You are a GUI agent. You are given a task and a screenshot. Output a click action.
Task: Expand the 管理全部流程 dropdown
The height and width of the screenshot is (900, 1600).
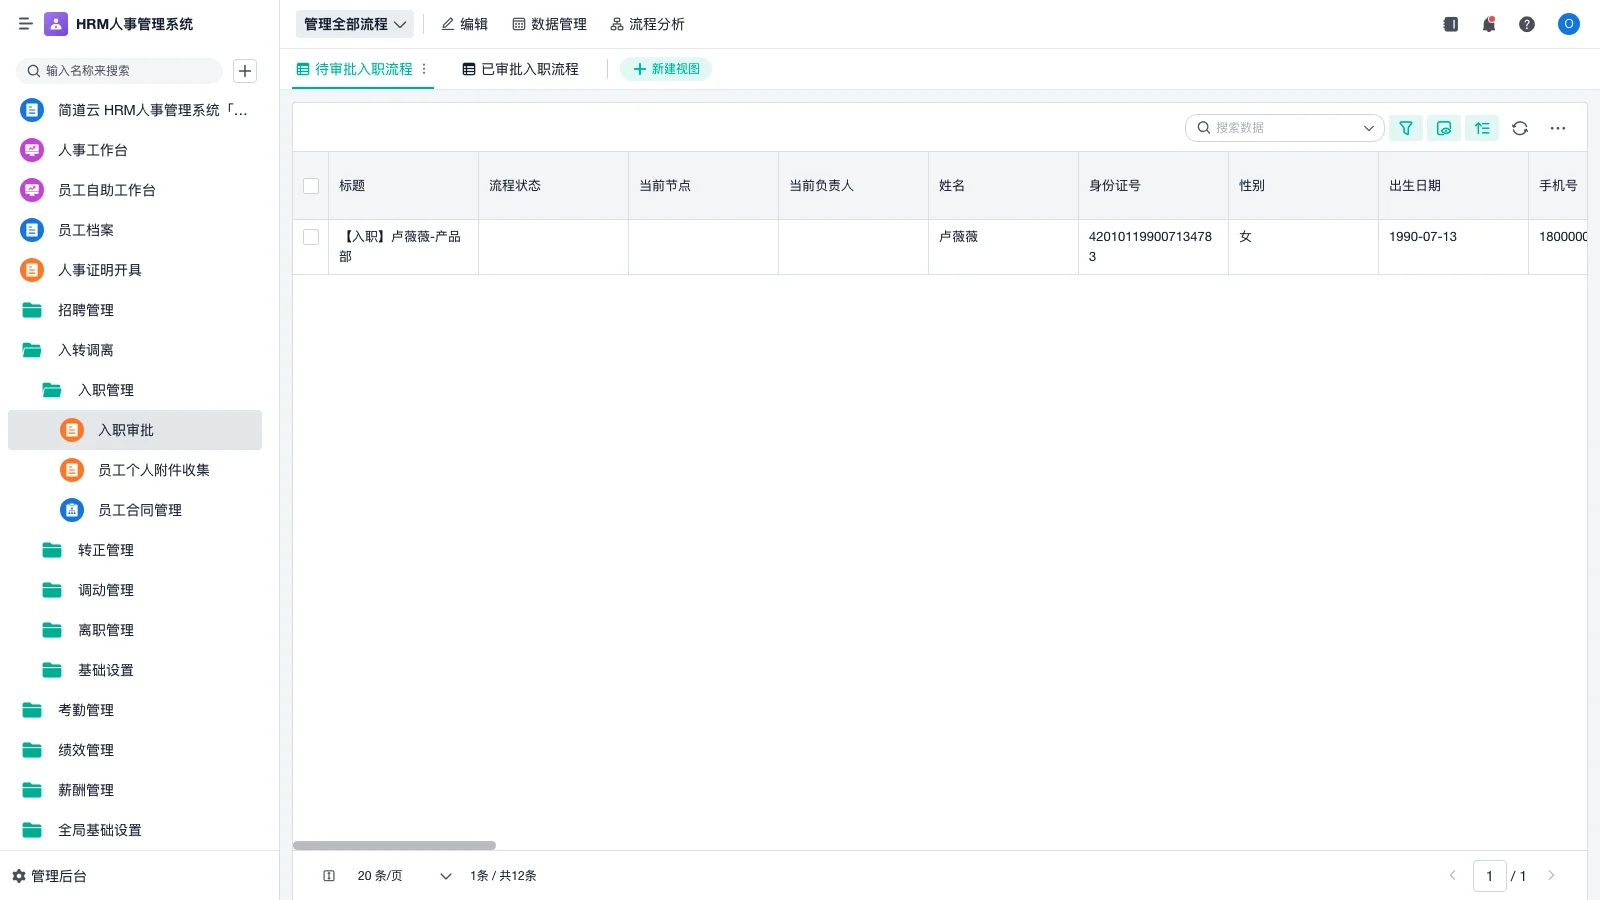(355, 23)
